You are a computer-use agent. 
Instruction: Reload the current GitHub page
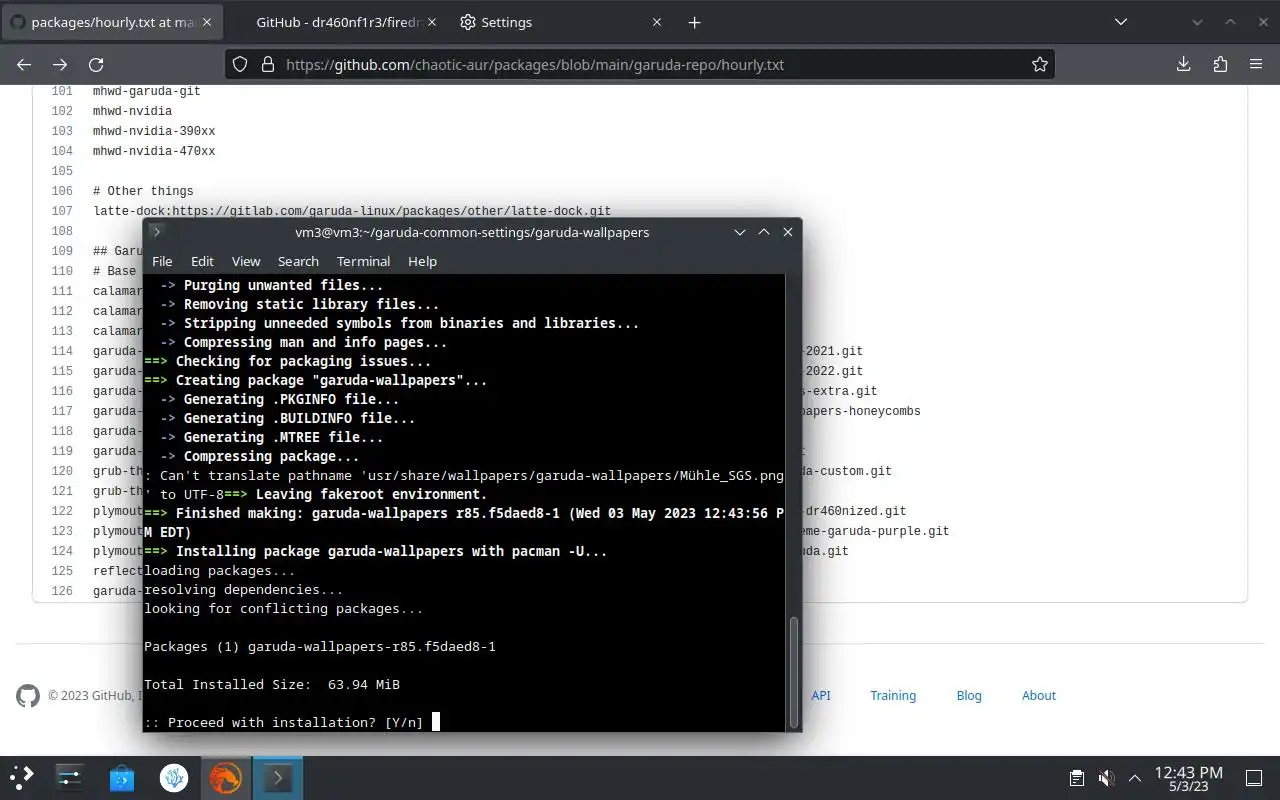click(96, 64)
